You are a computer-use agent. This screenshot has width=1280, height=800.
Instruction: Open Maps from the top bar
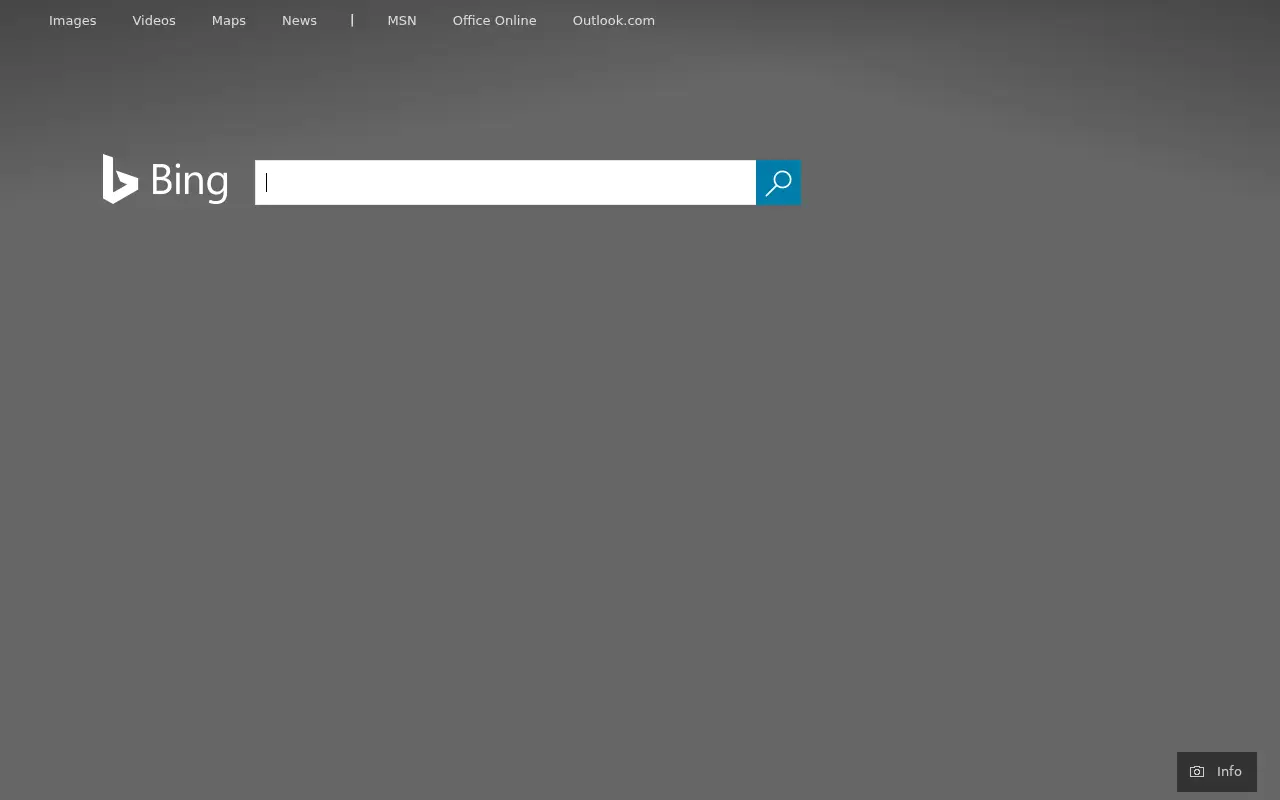tap(229, 20)
